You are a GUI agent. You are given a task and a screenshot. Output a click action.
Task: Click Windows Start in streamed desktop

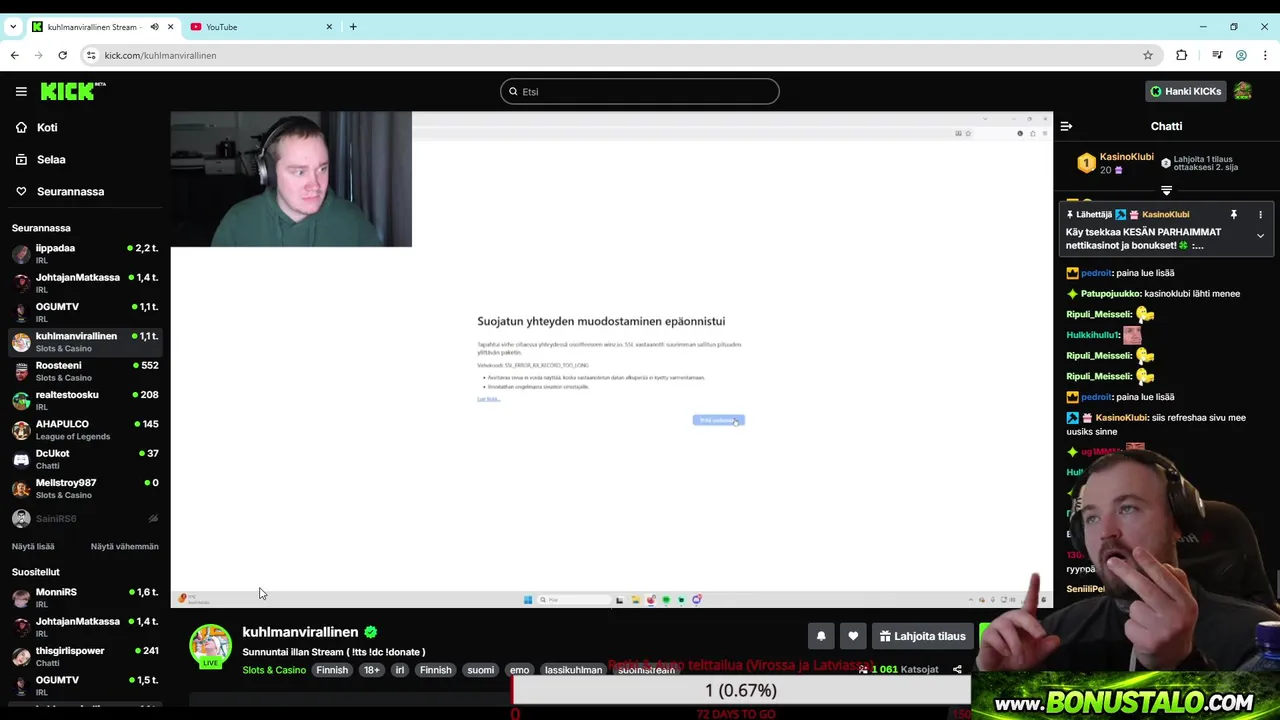[528, 600]
